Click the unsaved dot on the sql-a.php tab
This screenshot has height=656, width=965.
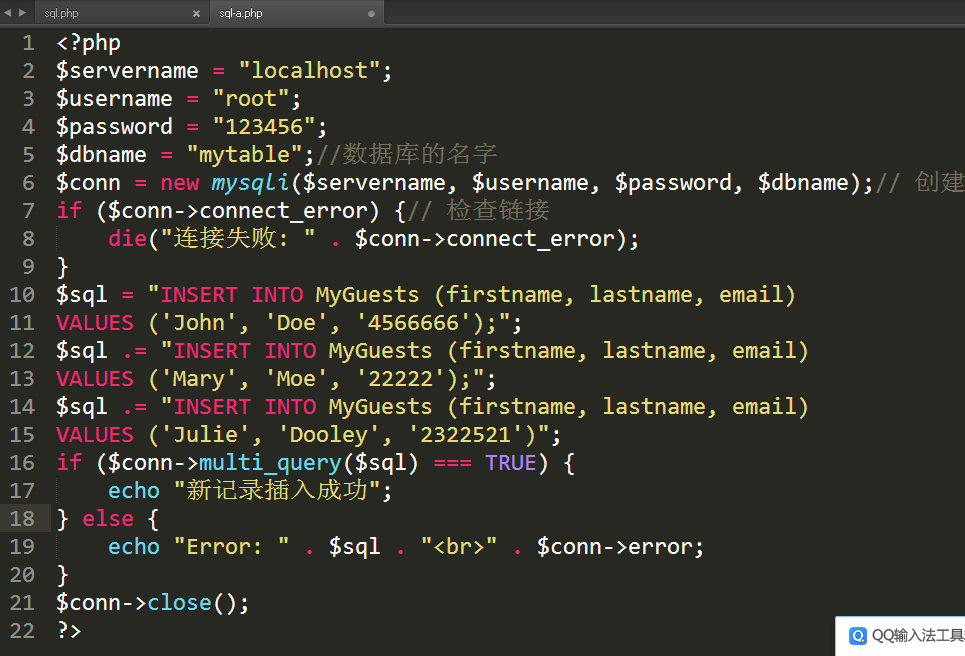(x=371, y=14)
